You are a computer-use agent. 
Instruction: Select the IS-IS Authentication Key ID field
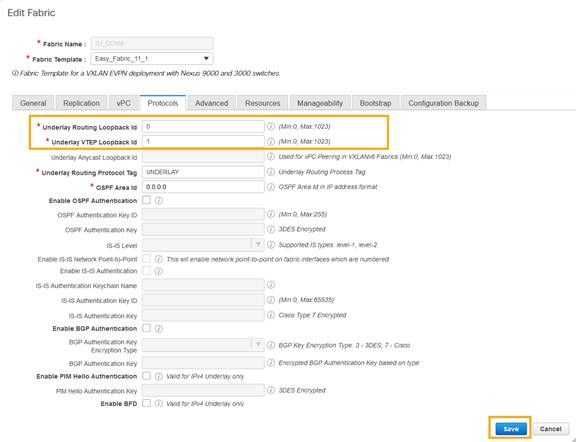click(203, 300)
